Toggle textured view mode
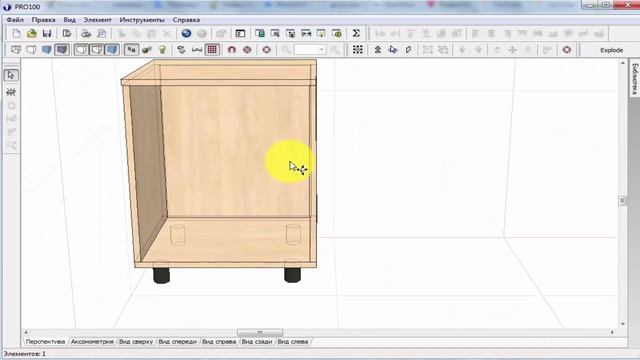Screen dimensions: 640x360 [x=62, y=50]
